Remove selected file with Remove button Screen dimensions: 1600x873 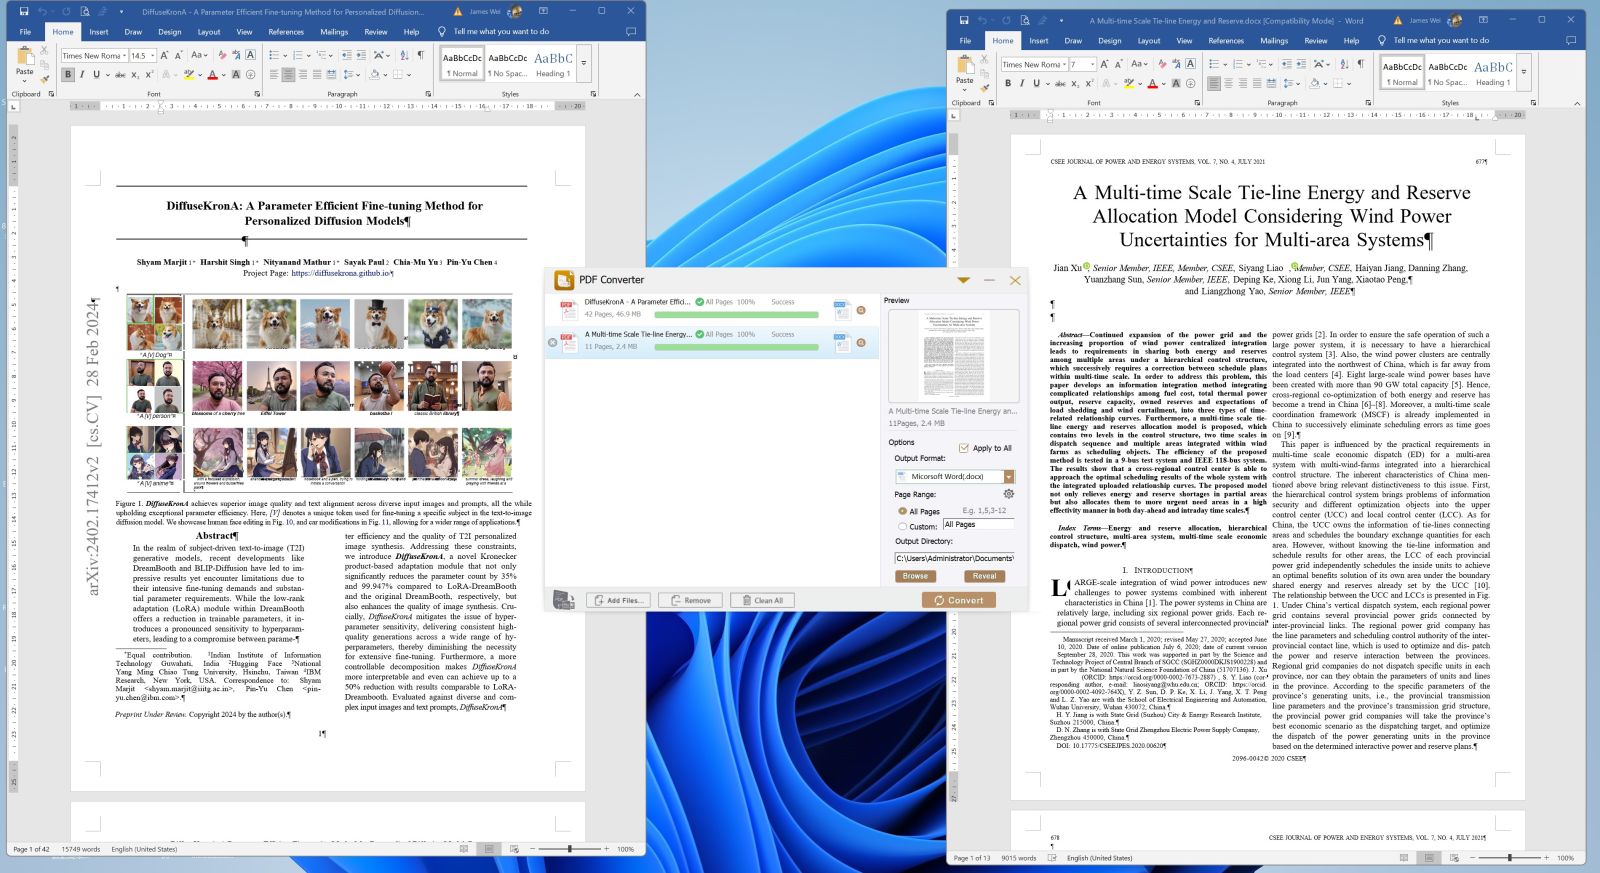click(x=690, y=600)
